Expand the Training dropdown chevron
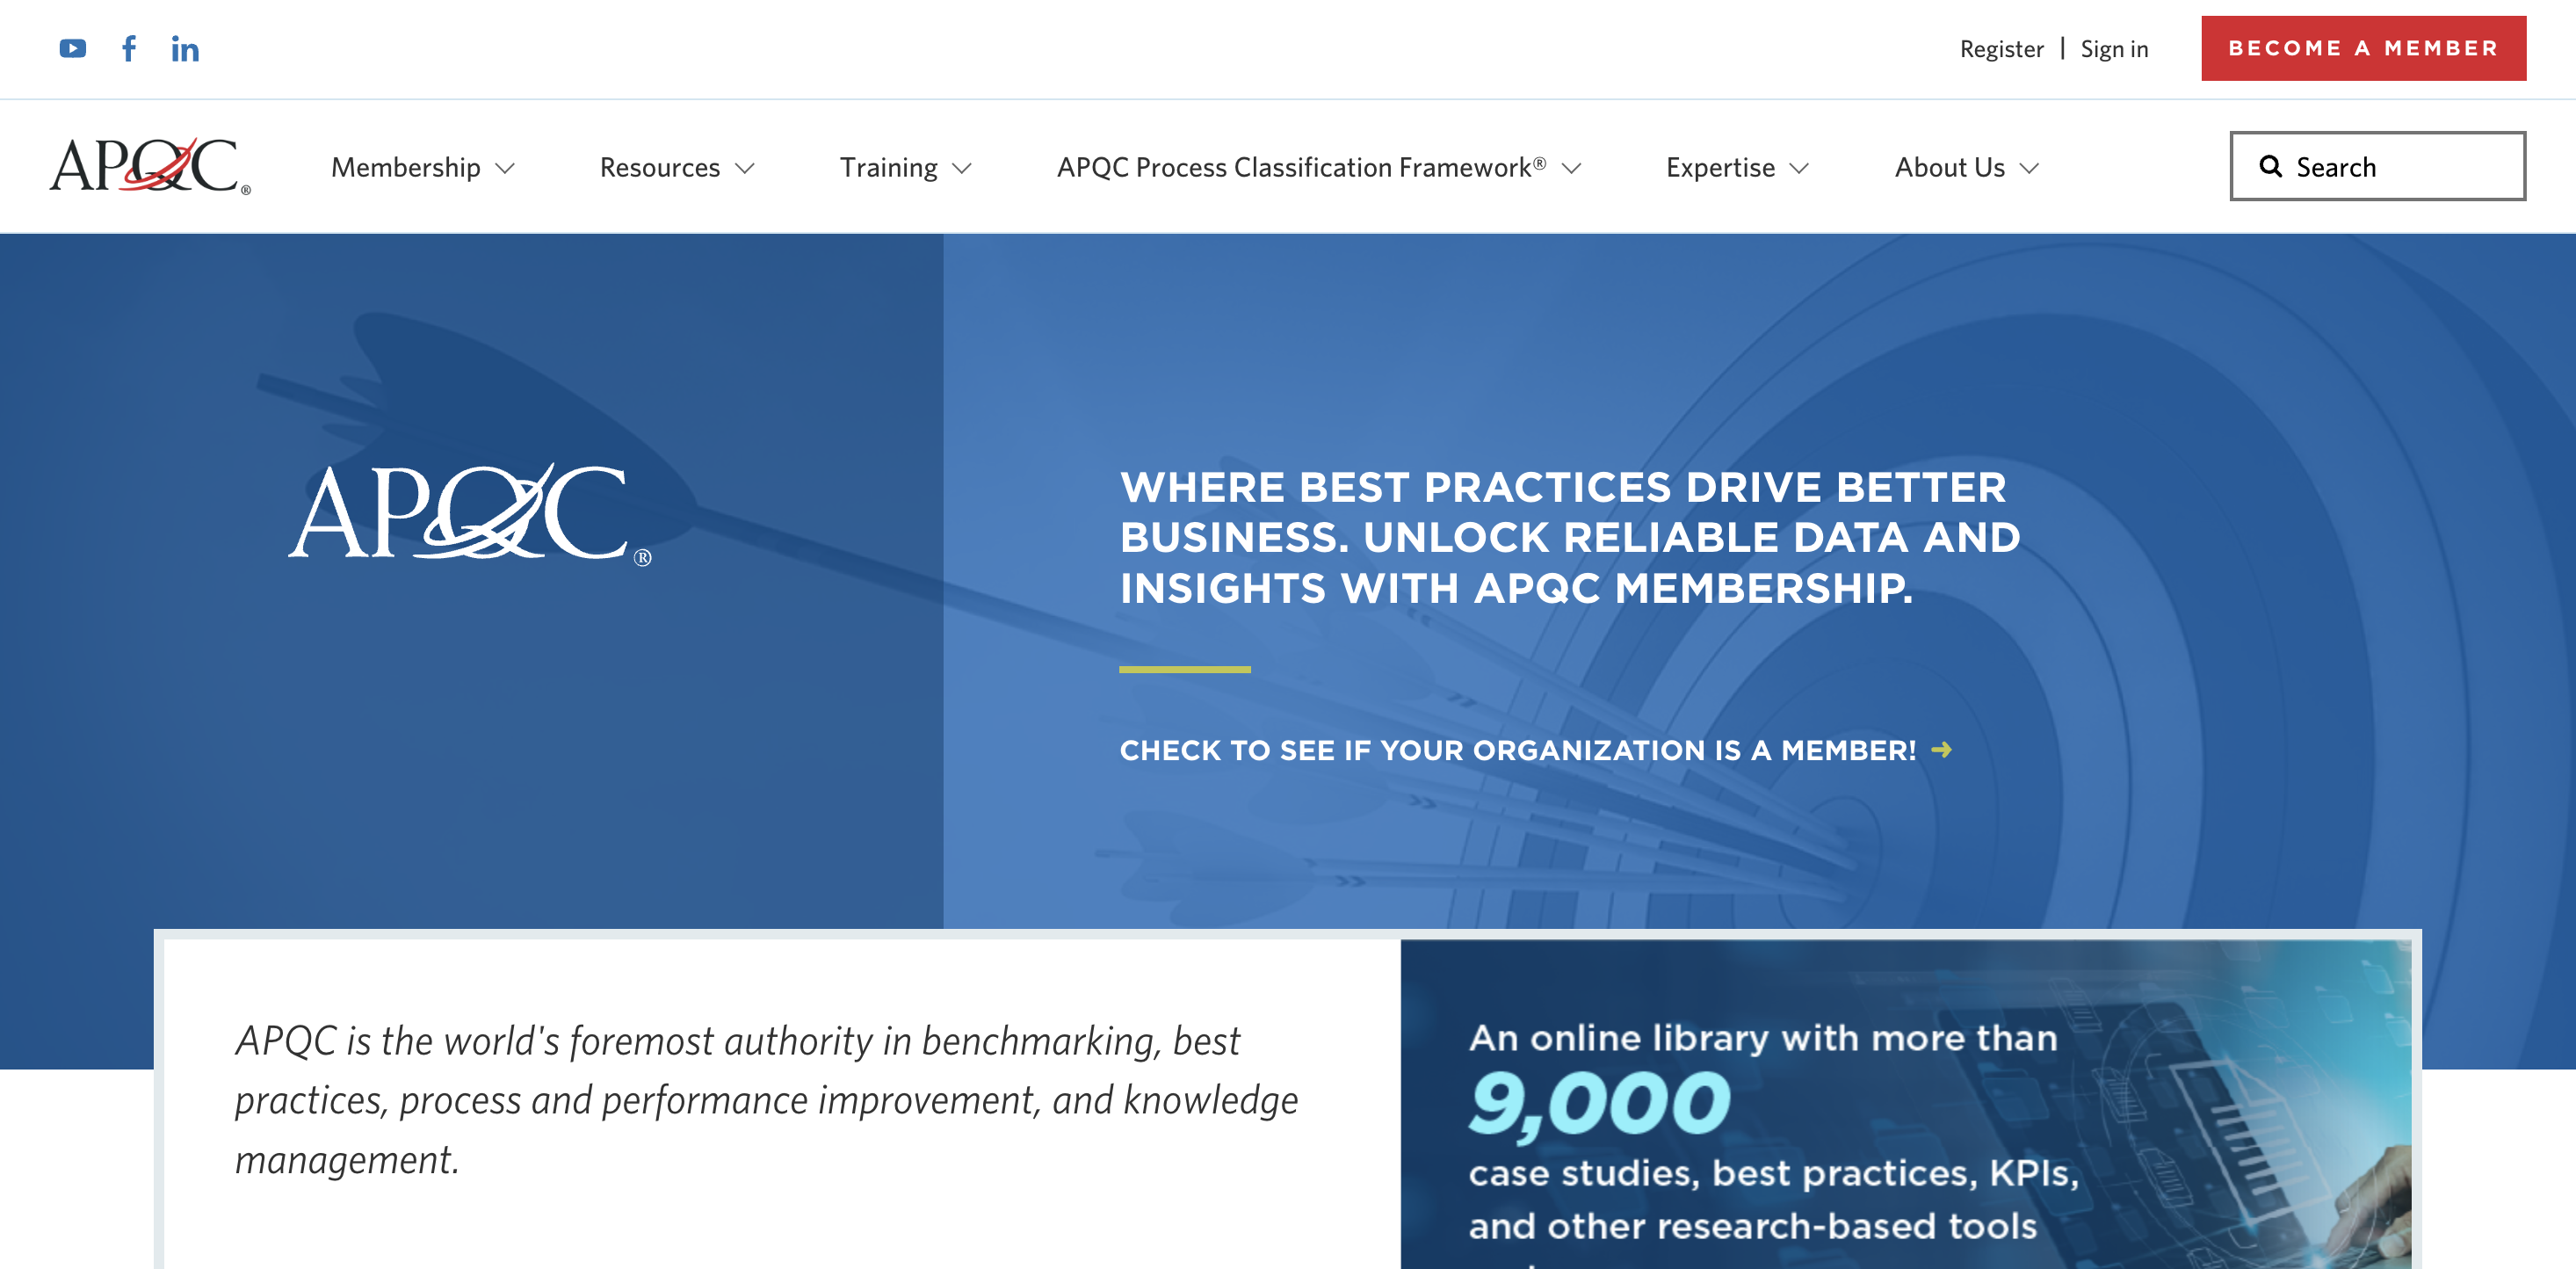This screenshot has width=2576, height=1269. (x=962, y=168)
